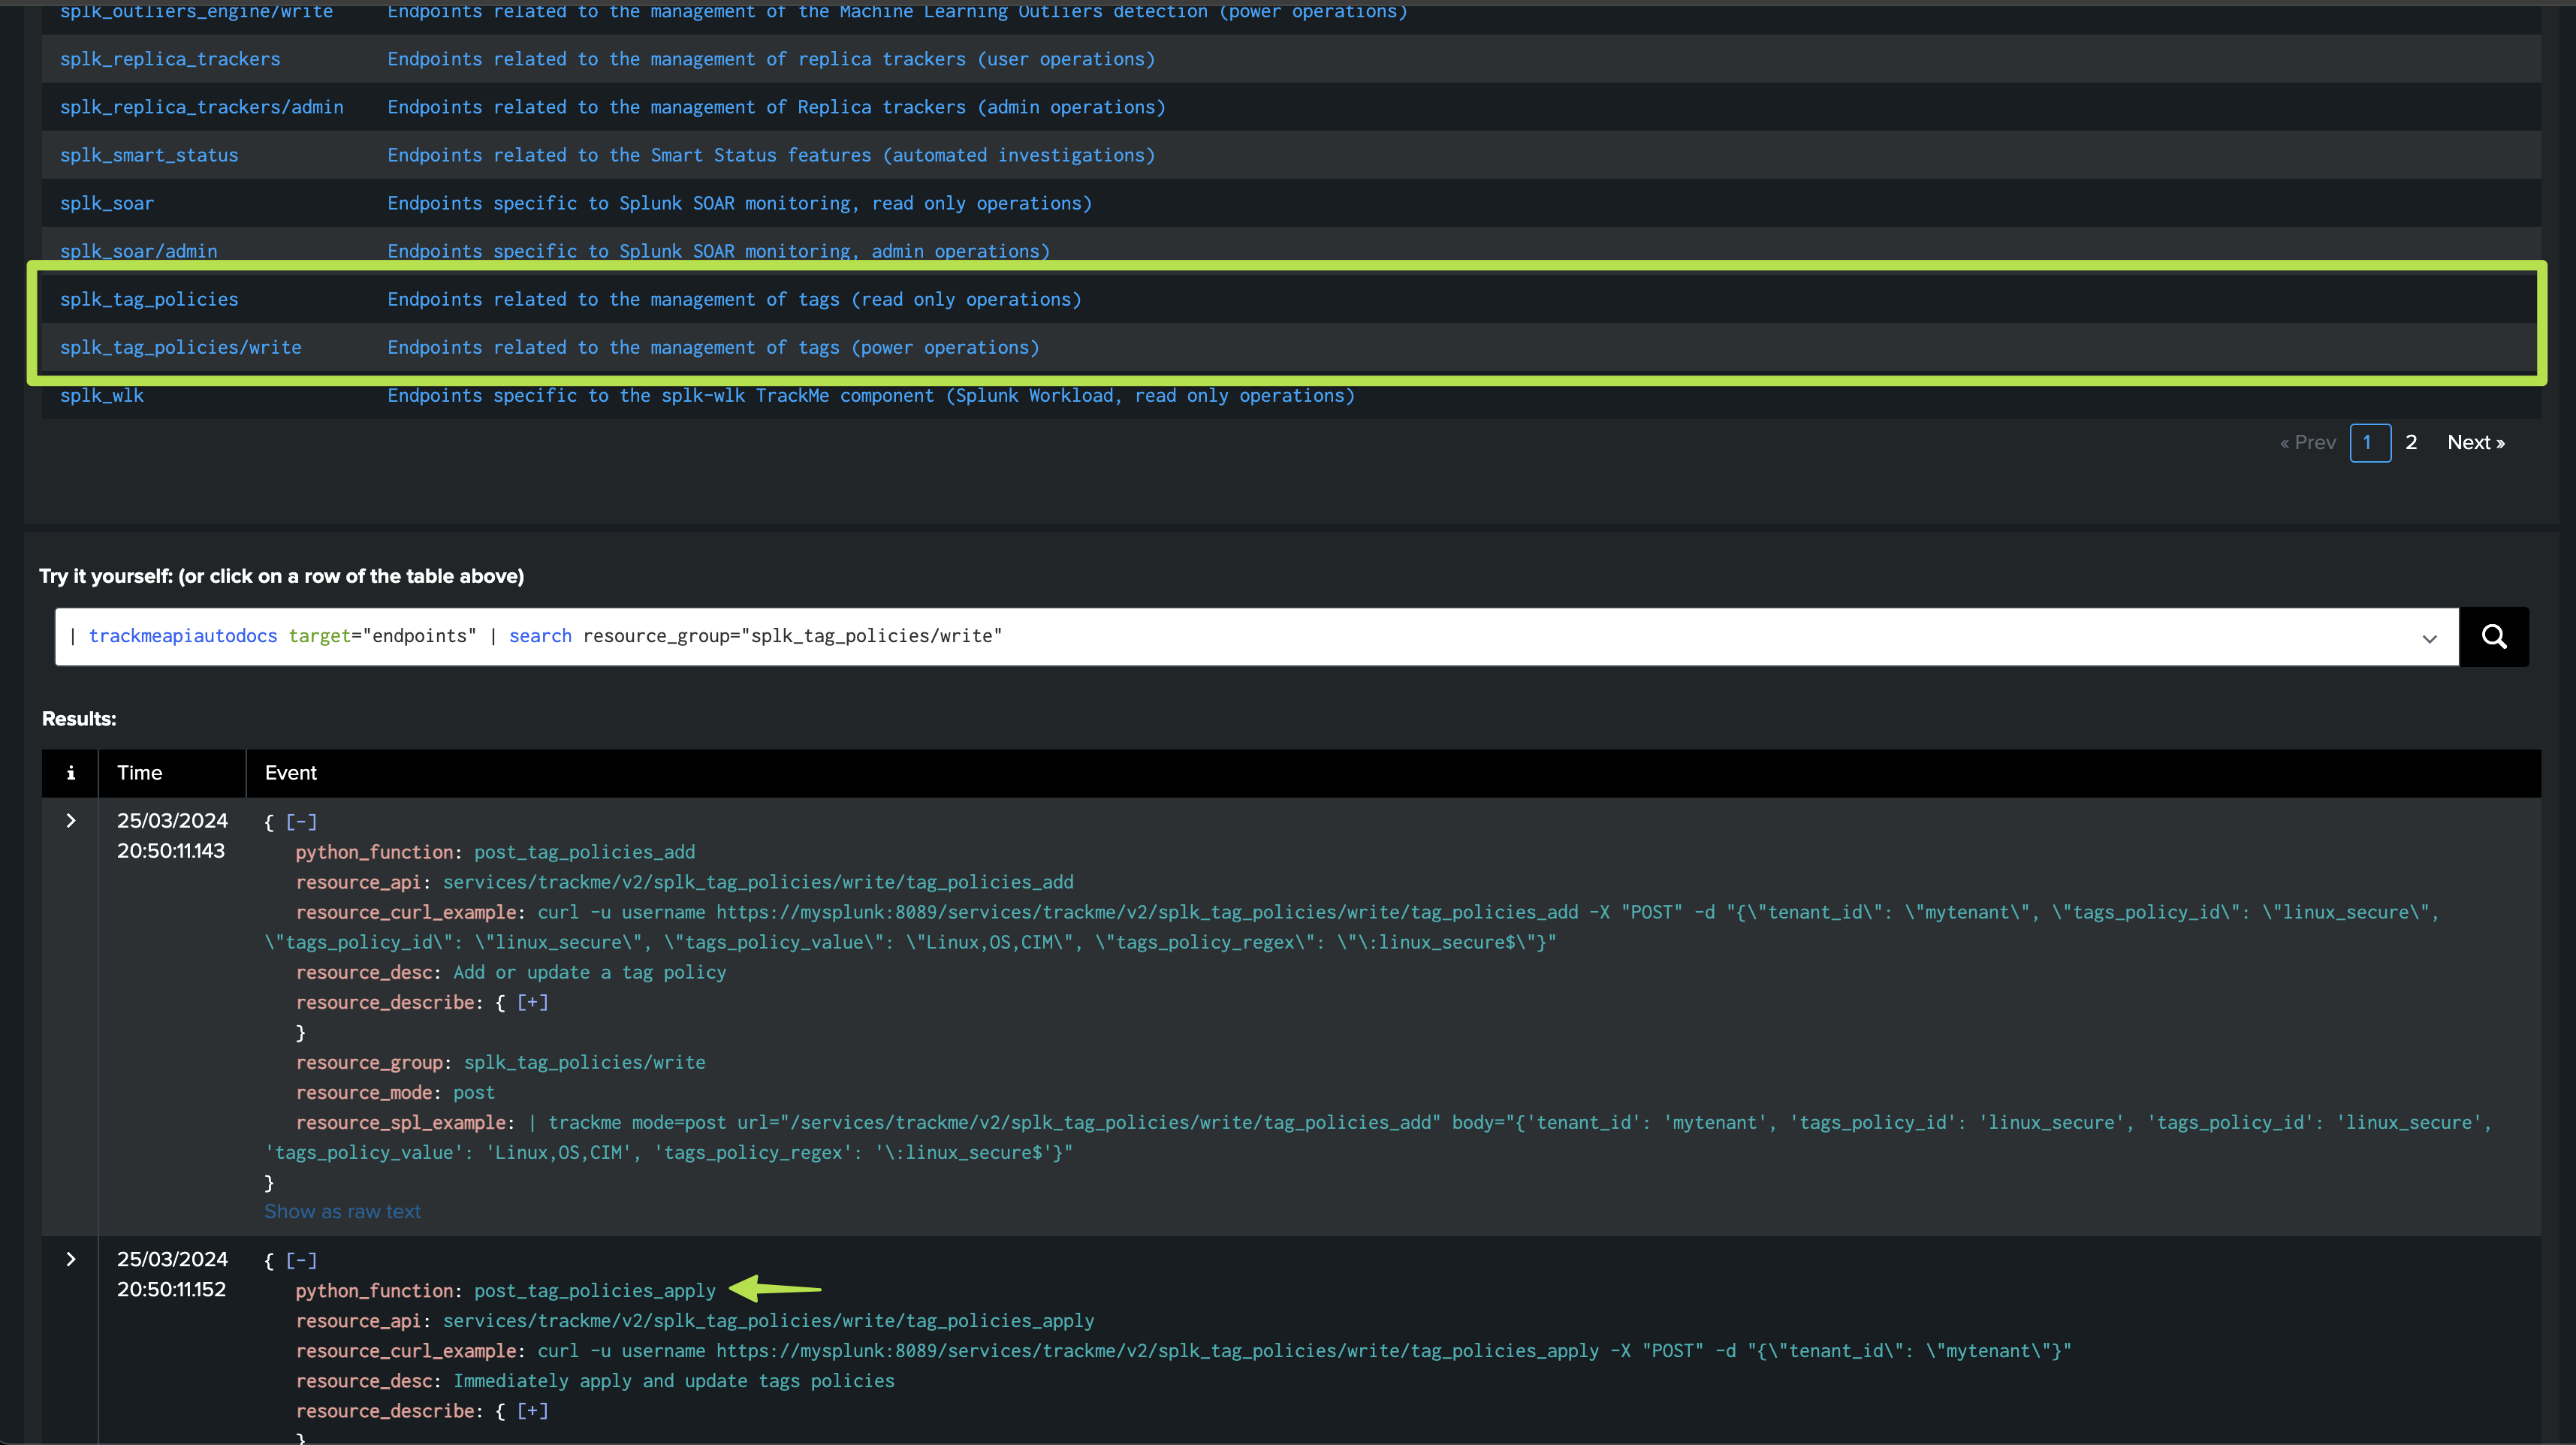Click the Next » pagination link
Screen dimensions: 2576x1445
[x=2475, y=443]
